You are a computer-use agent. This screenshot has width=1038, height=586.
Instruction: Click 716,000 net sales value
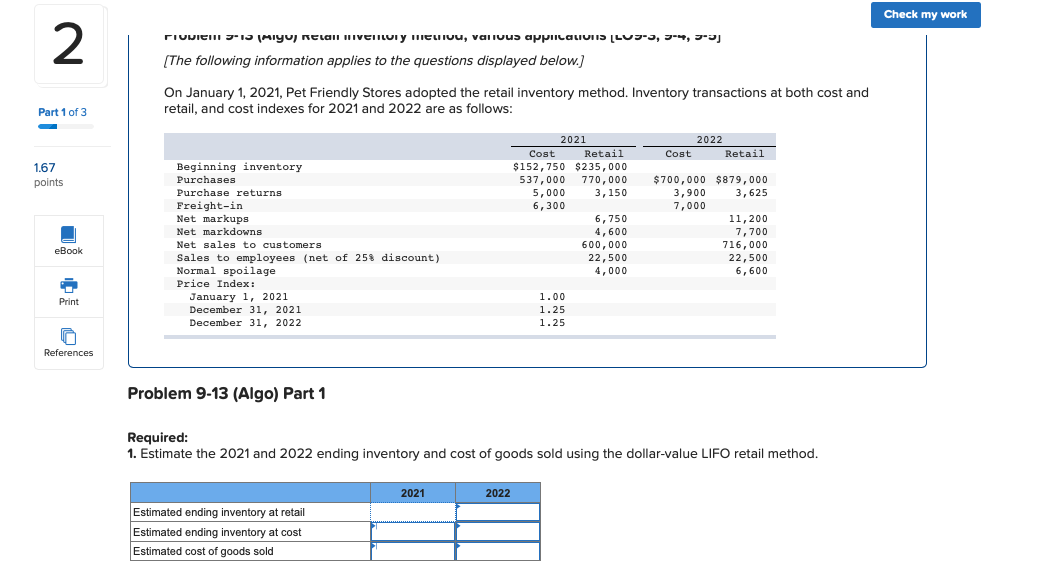point(745,245)
